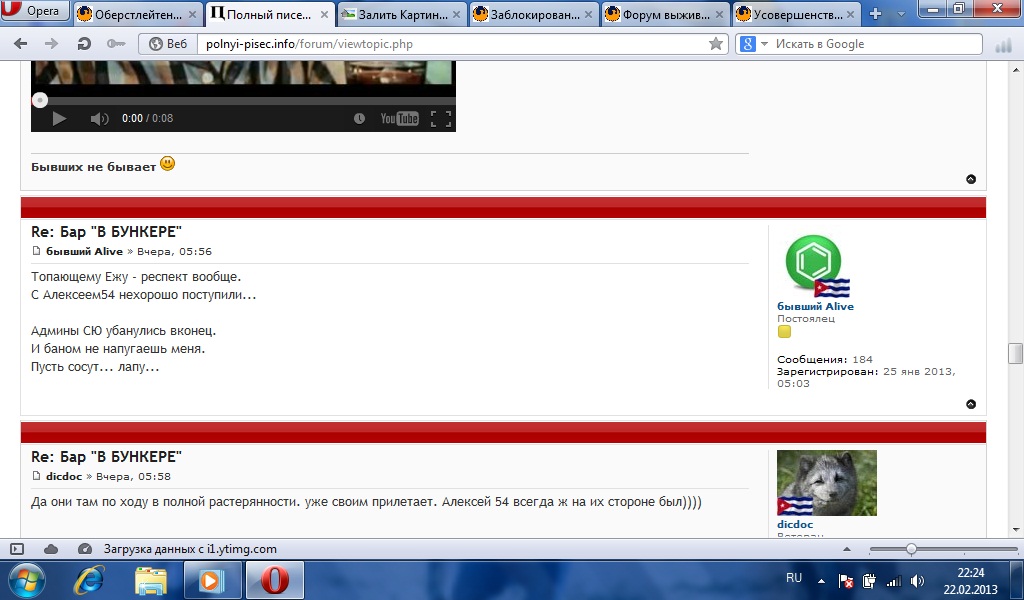Screen dimensions: 1024x600
Task: Close the Полный писе... tab
Action: [324, 14]
